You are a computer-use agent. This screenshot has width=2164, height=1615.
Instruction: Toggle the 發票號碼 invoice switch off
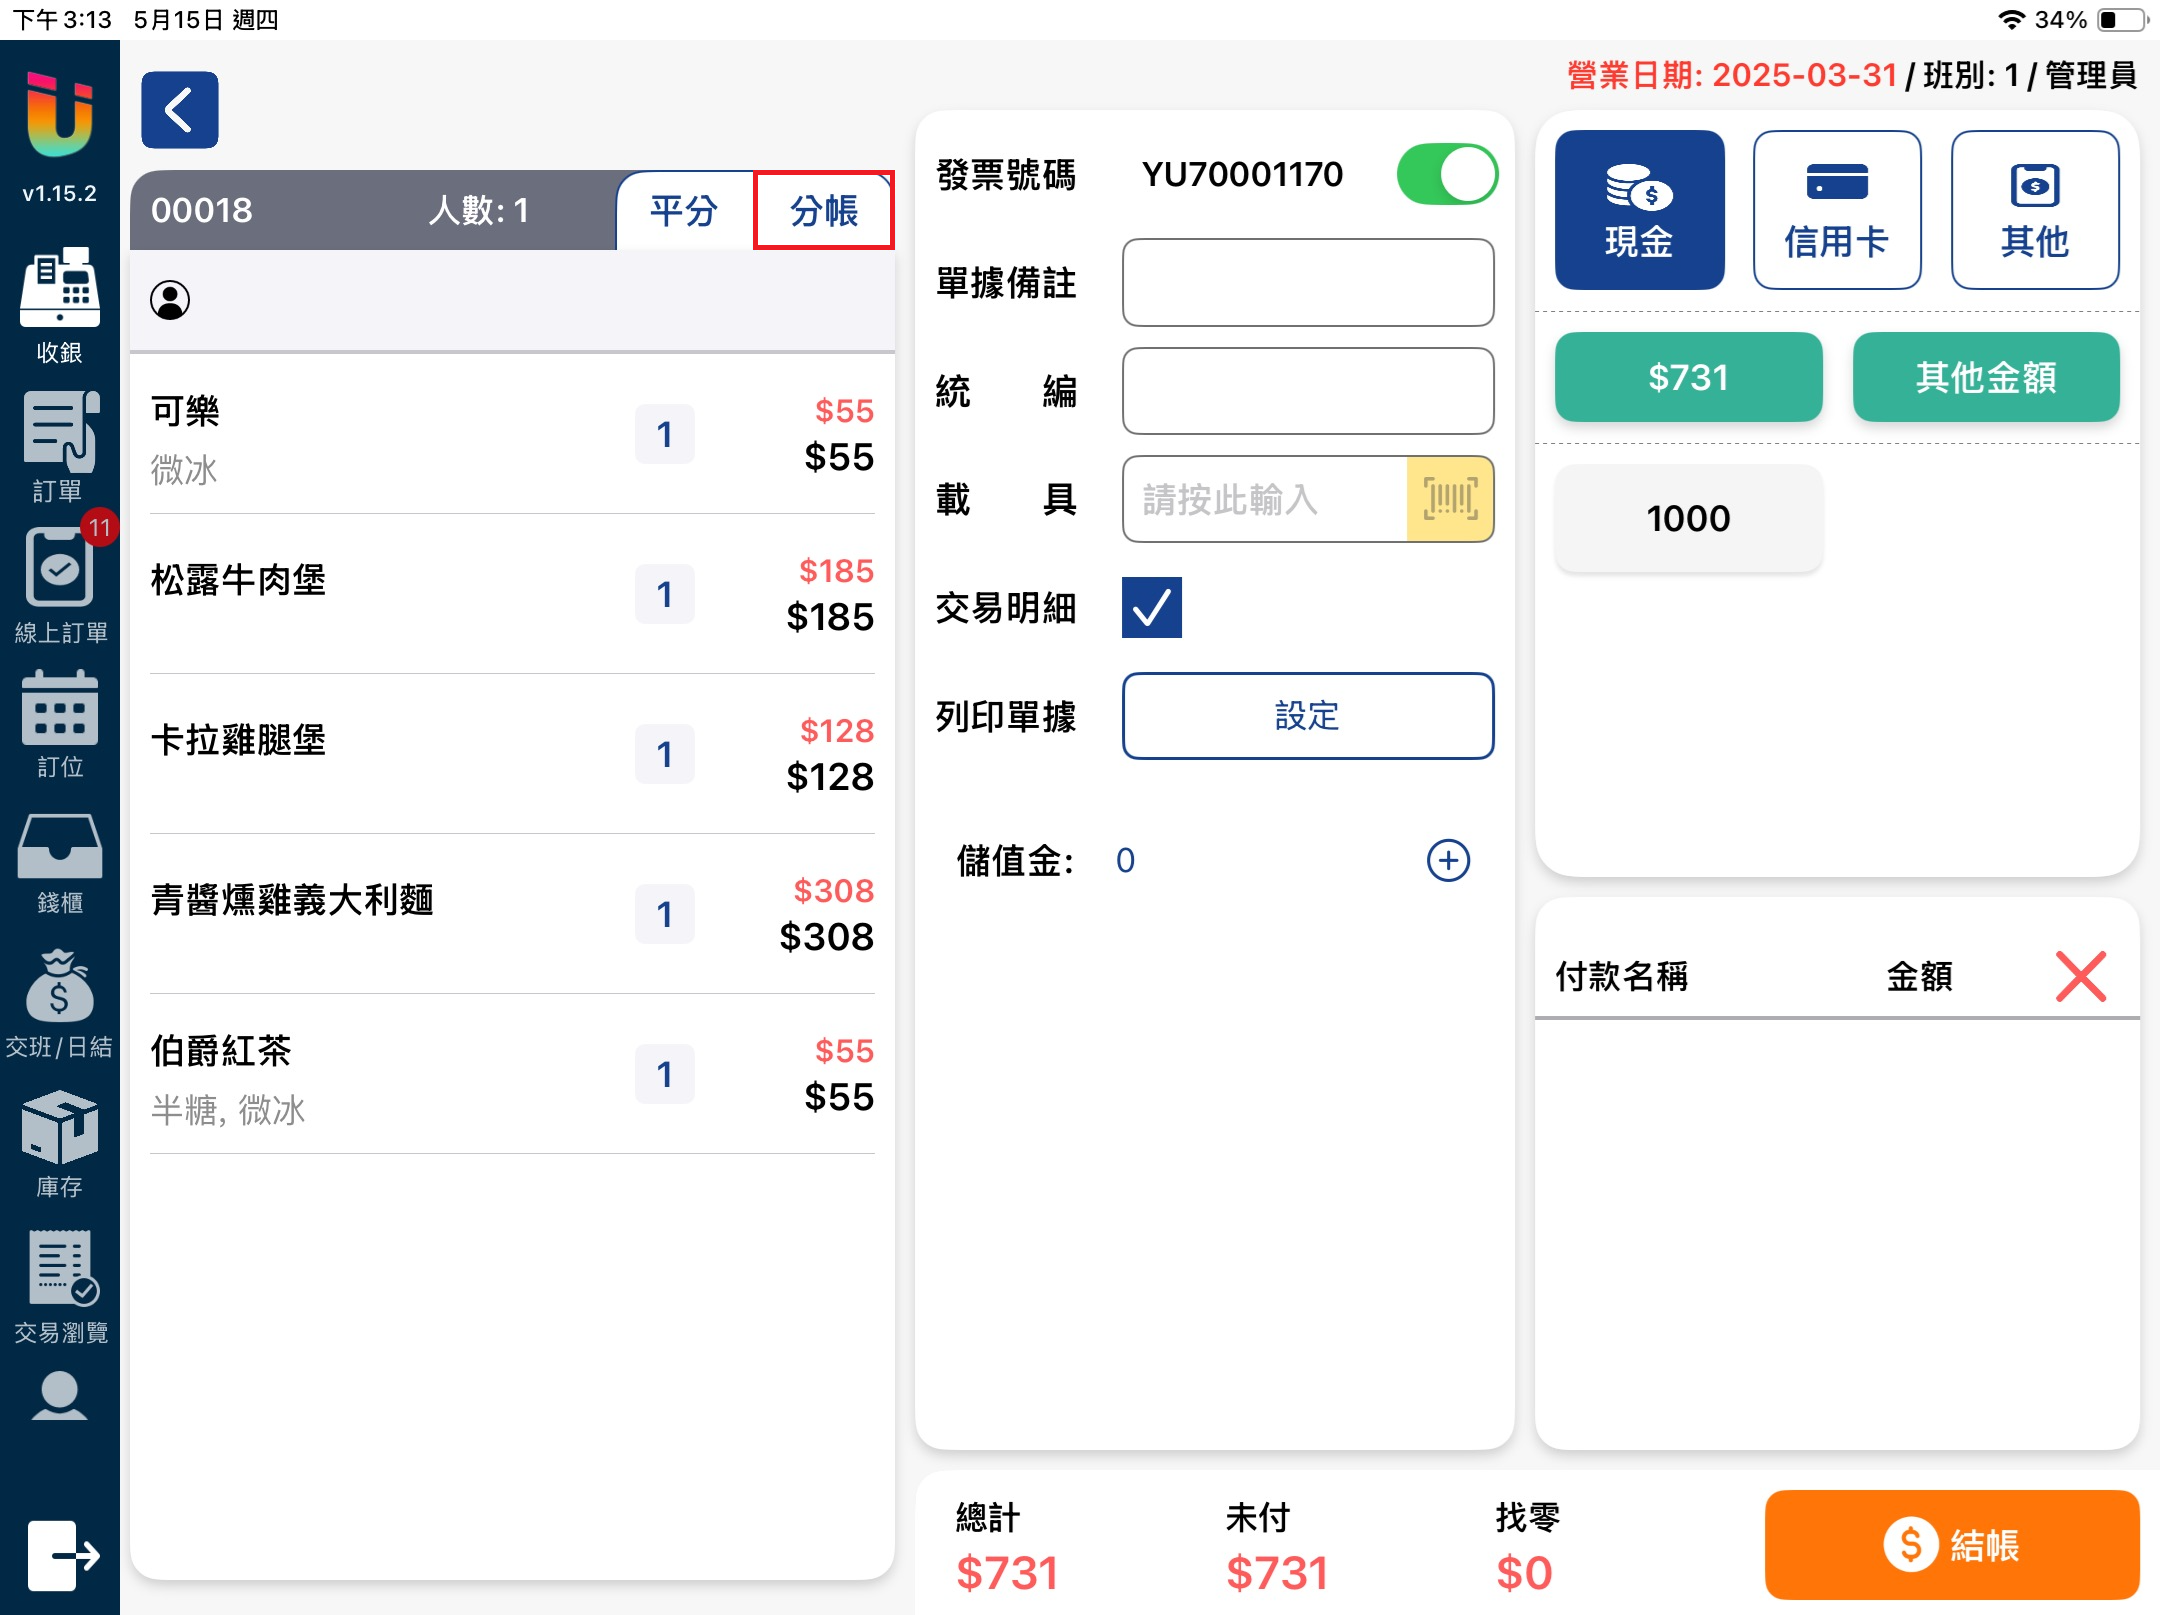coord(1446,175)
